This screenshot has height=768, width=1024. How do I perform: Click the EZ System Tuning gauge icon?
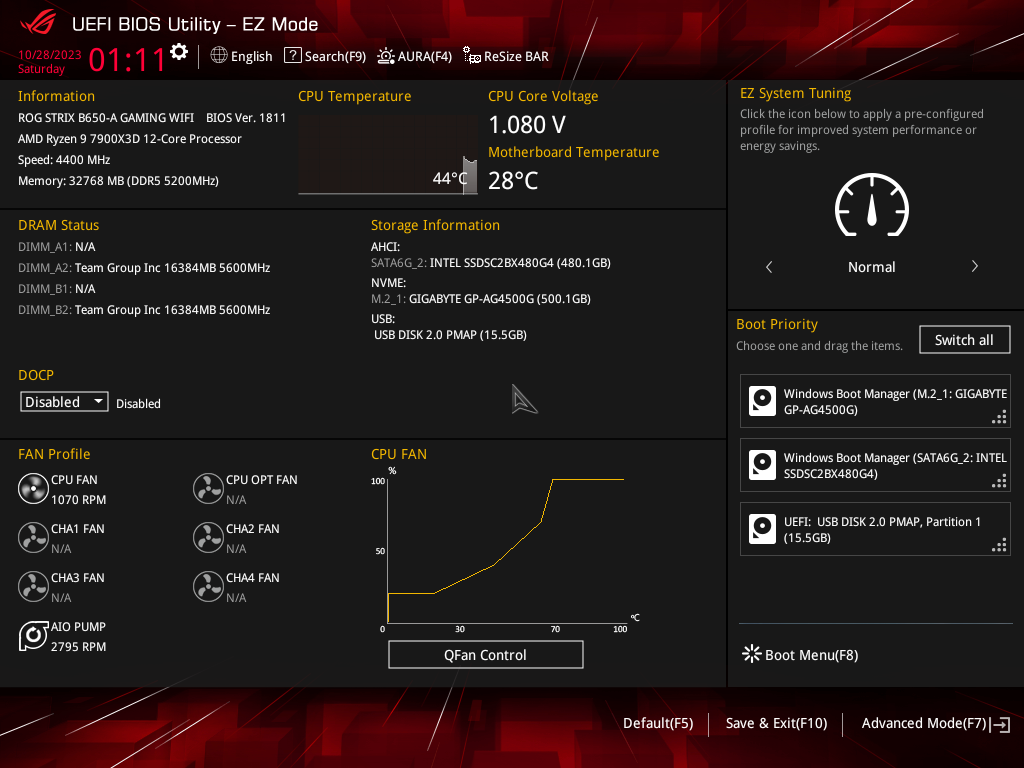(x=872, y=205)
